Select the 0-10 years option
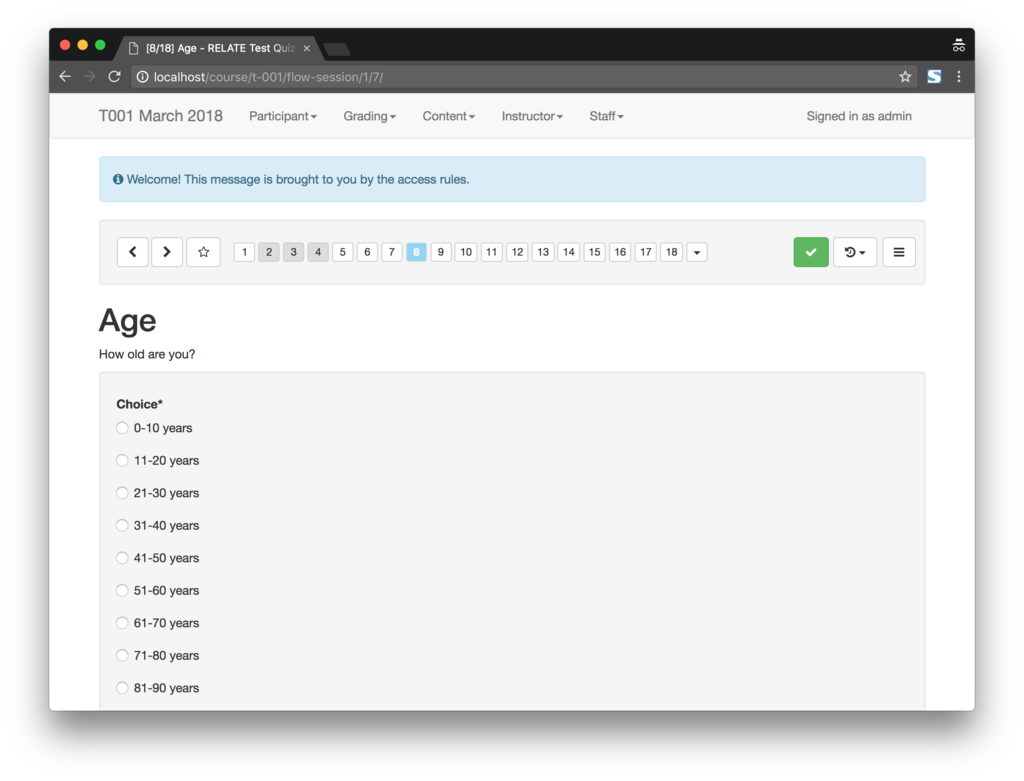Viewport: 1024px width, 781px height. click(122, 428)
